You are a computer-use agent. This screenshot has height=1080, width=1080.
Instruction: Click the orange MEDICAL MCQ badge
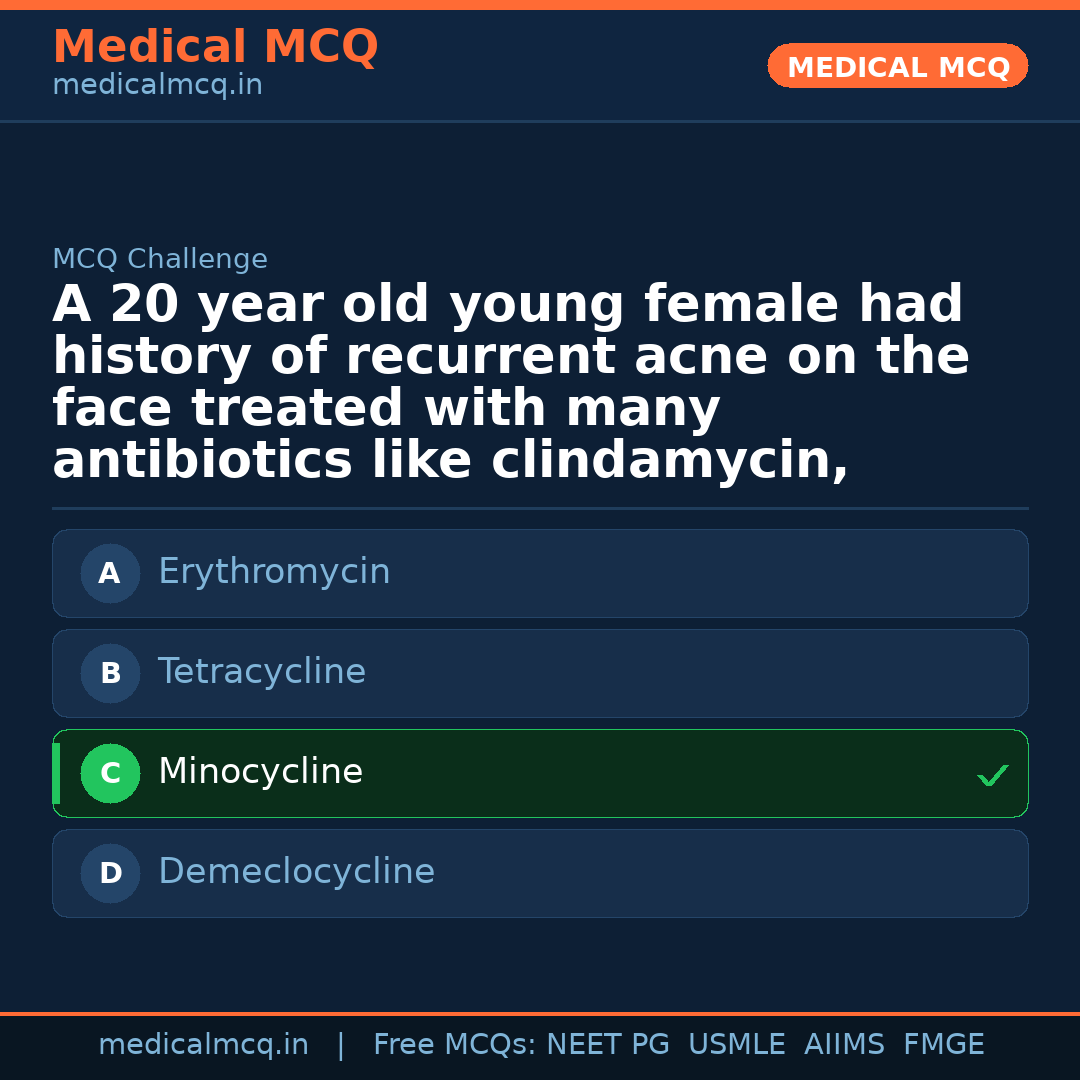pyautogui.click(x=897, y=67)
